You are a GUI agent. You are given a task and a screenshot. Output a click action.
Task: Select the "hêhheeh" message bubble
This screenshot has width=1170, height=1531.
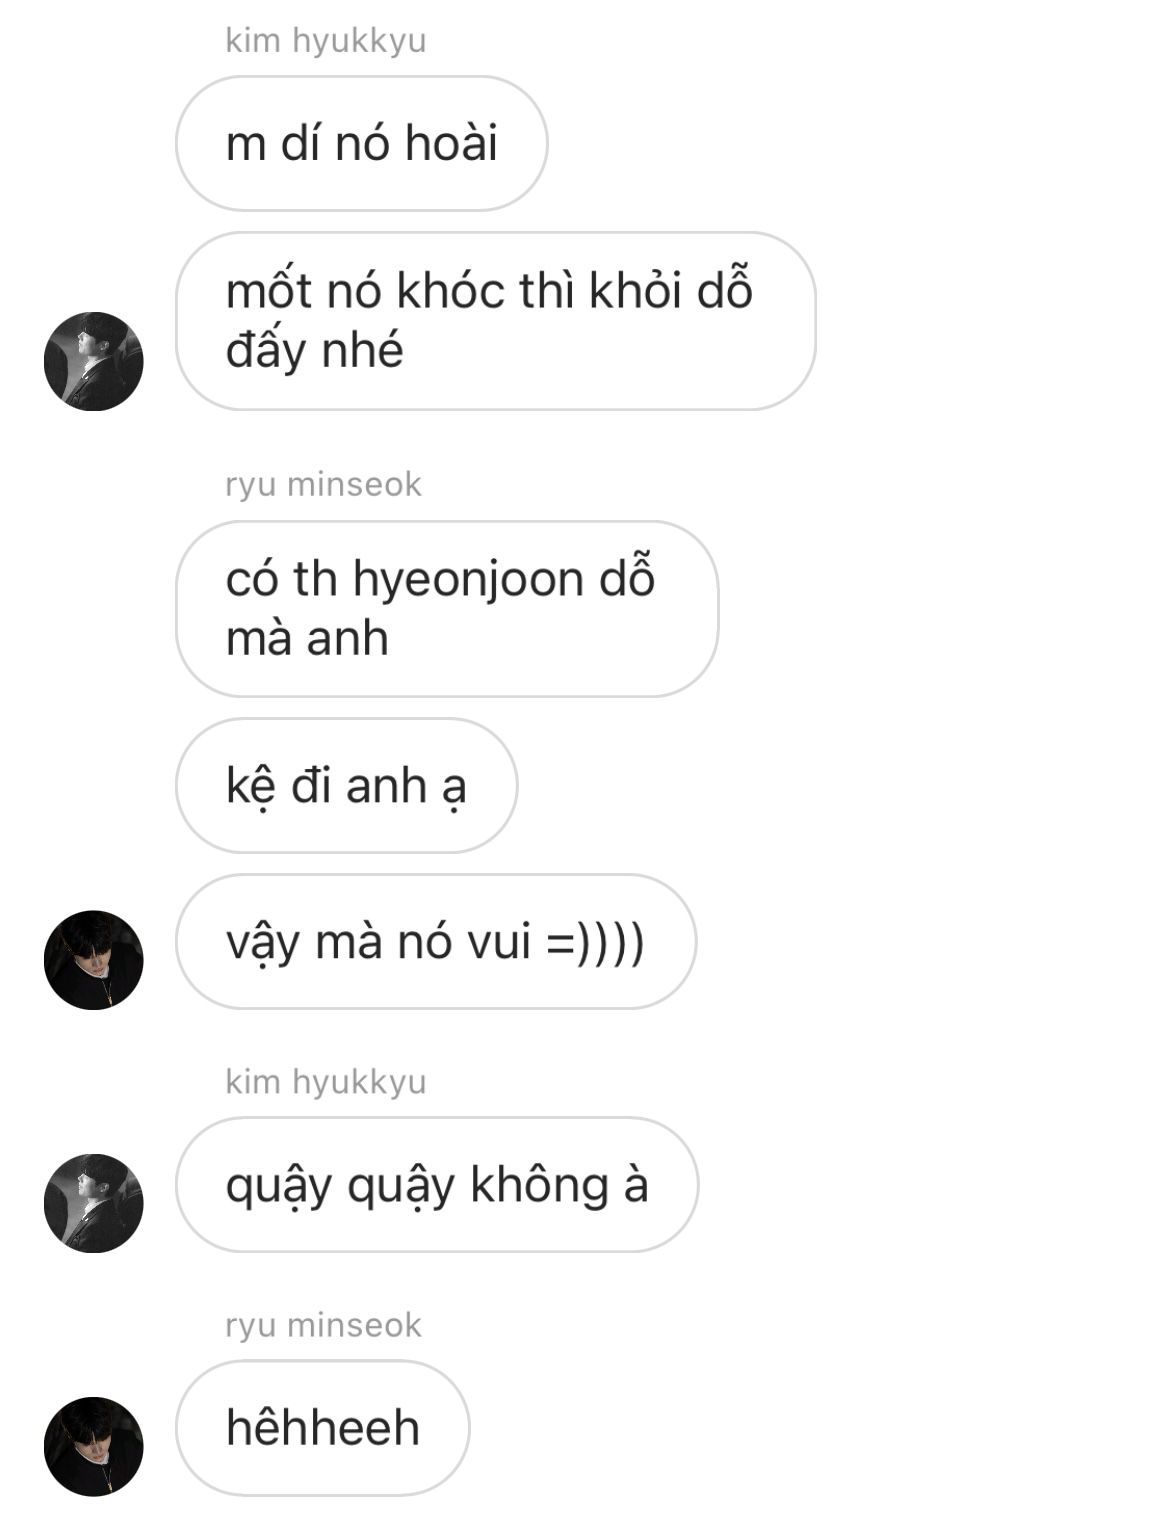[x=323, y=1428]
